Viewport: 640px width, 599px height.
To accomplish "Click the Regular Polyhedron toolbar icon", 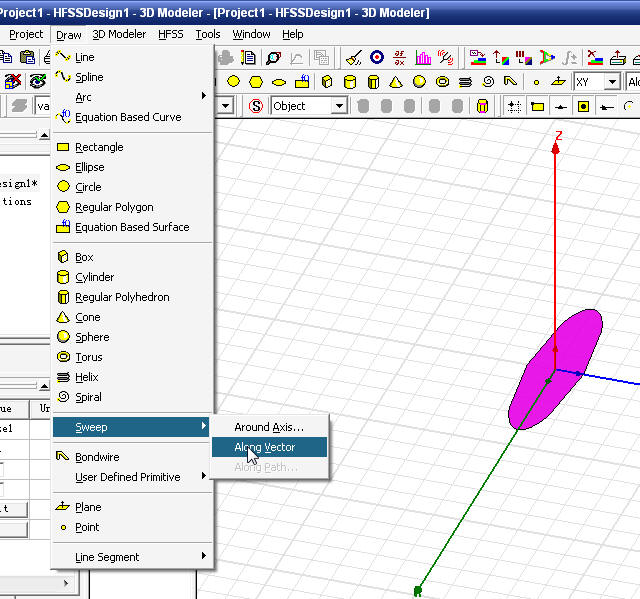I will click(x=373, y=82).
